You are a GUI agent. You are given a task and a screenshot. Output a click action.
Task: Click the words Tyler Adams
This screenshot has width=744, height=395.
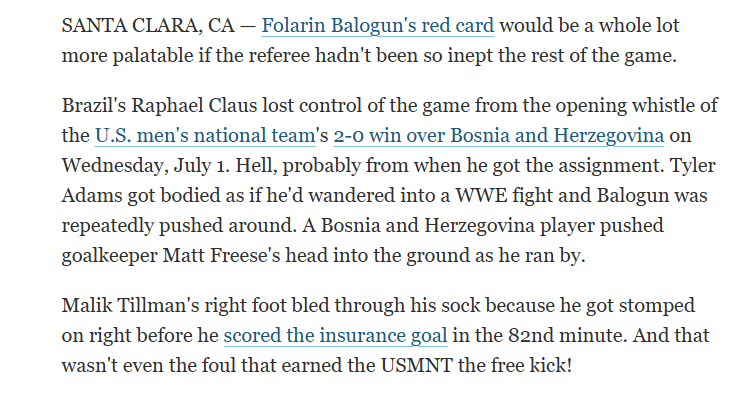693,166
